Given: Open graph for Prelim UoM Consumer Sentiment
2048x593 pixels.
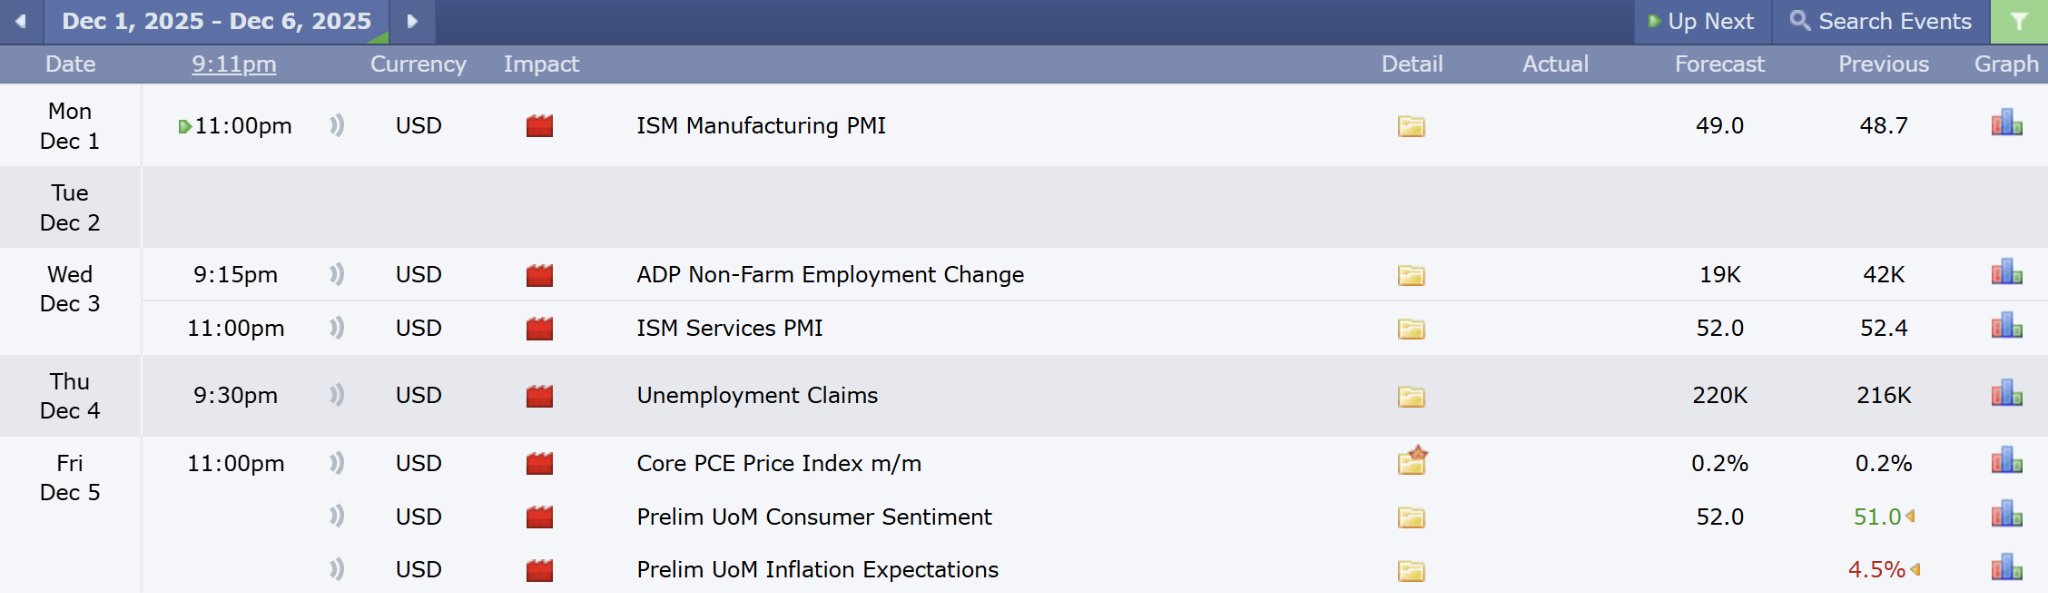Looking at the screenshot, I should 2006,516.
